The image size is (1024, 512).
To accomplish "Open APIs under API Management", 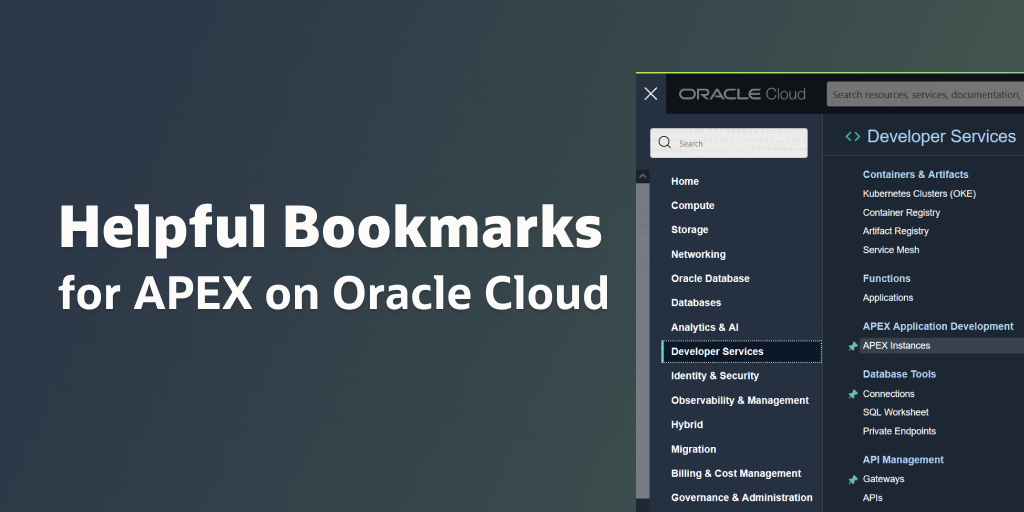I will pos(872,498).
